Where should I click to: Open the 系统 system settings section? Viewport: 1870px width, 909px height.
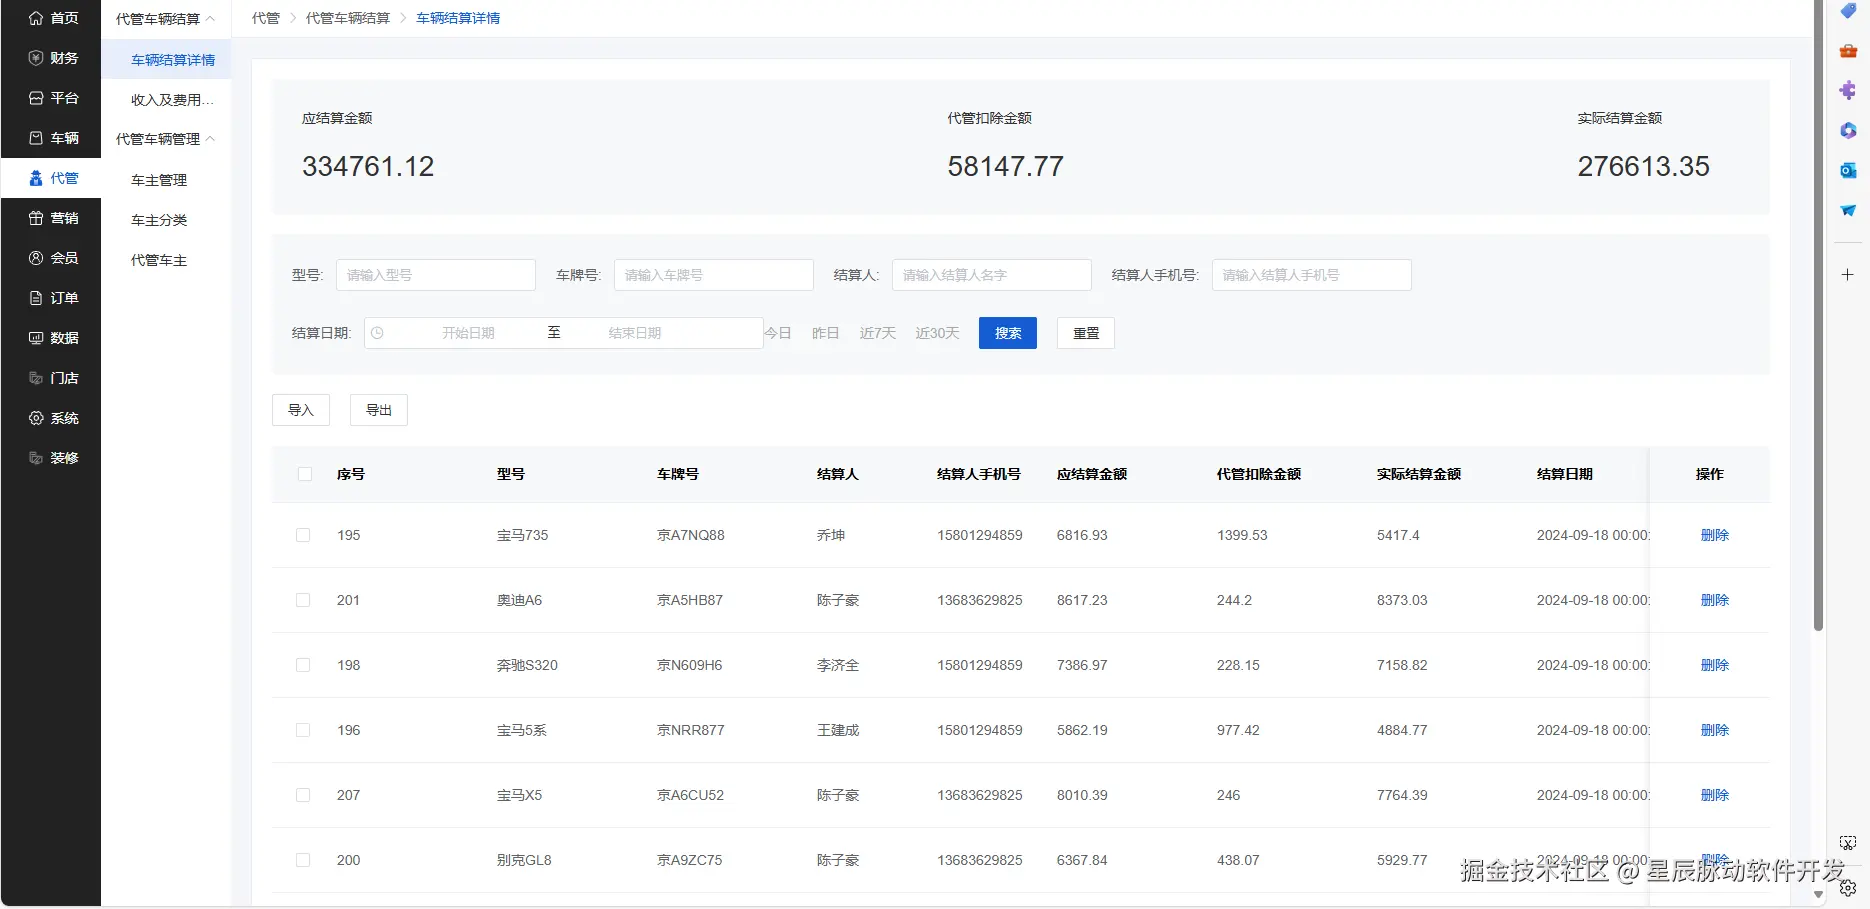click(x=51, y=418)
